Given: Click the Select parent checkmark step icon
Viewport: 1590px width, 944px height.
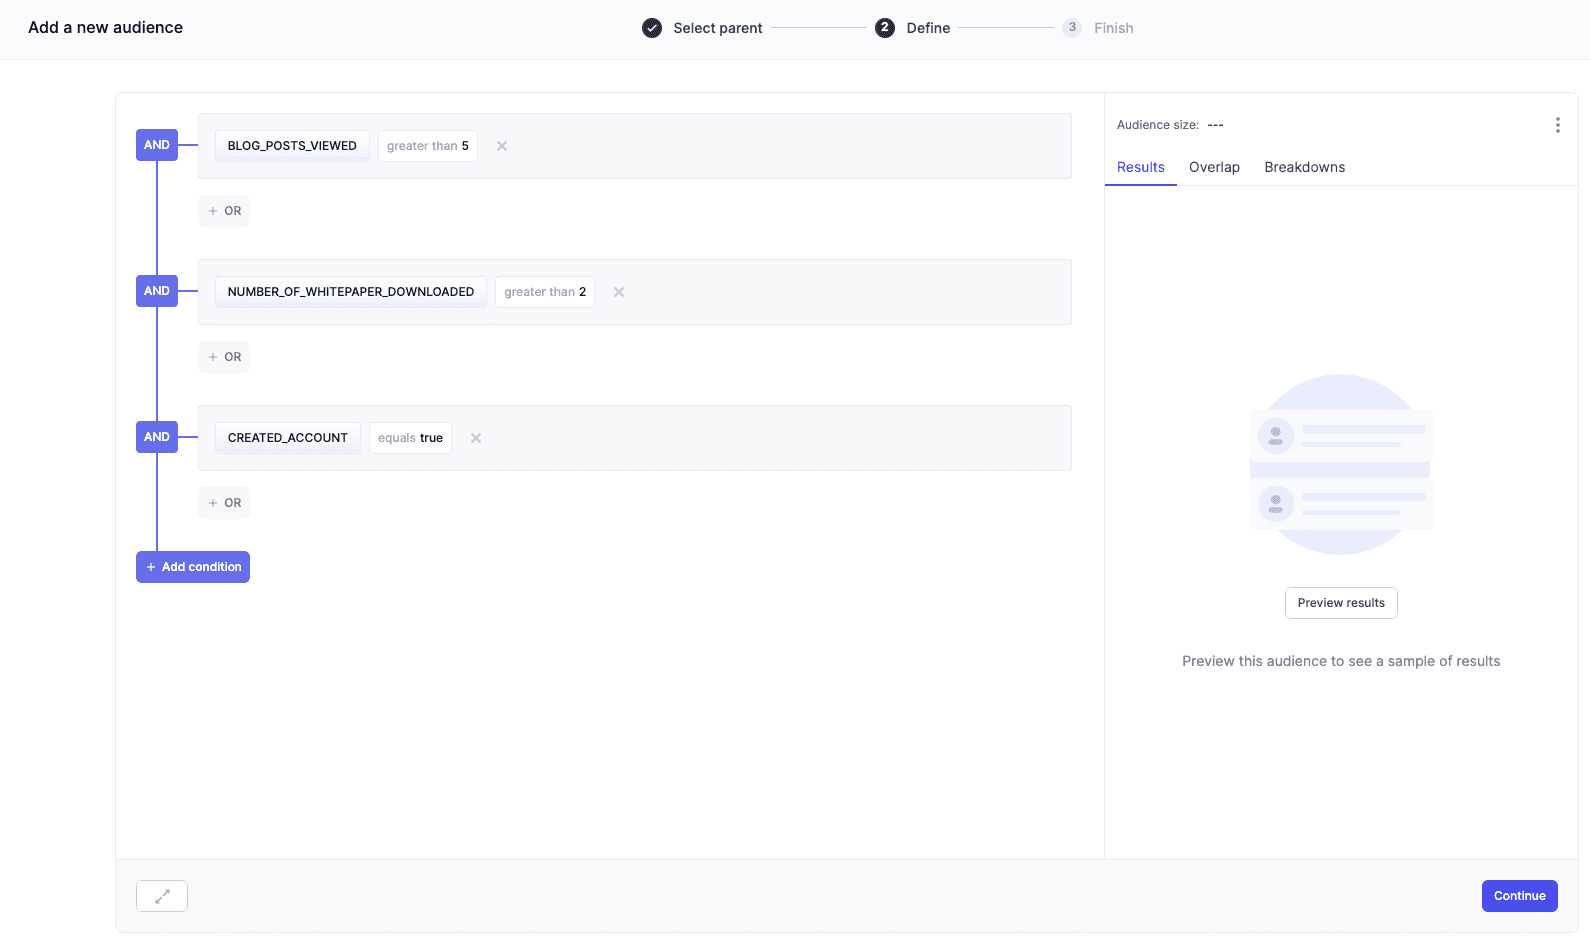Looking at the screenshot, I should (652, 28).
